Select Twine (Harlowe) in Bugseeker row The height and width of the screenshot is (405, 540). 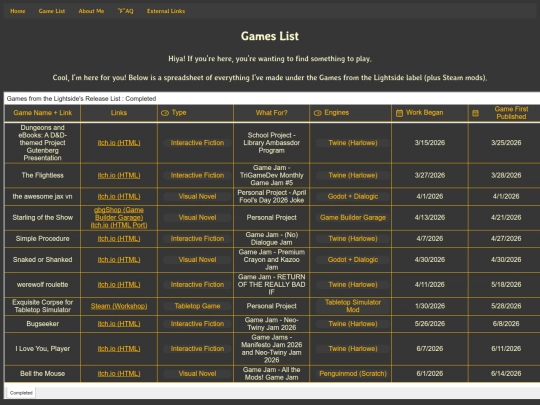(x=353, y=324)
